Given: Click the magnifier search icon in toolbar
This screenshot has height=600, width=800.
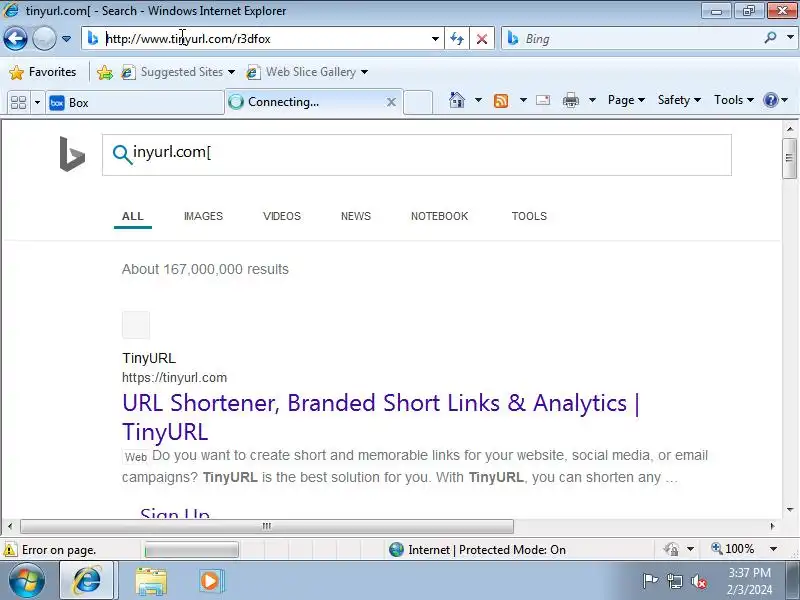Looking at the screenshot, I should pyautogui.click(x=770, y=38).
